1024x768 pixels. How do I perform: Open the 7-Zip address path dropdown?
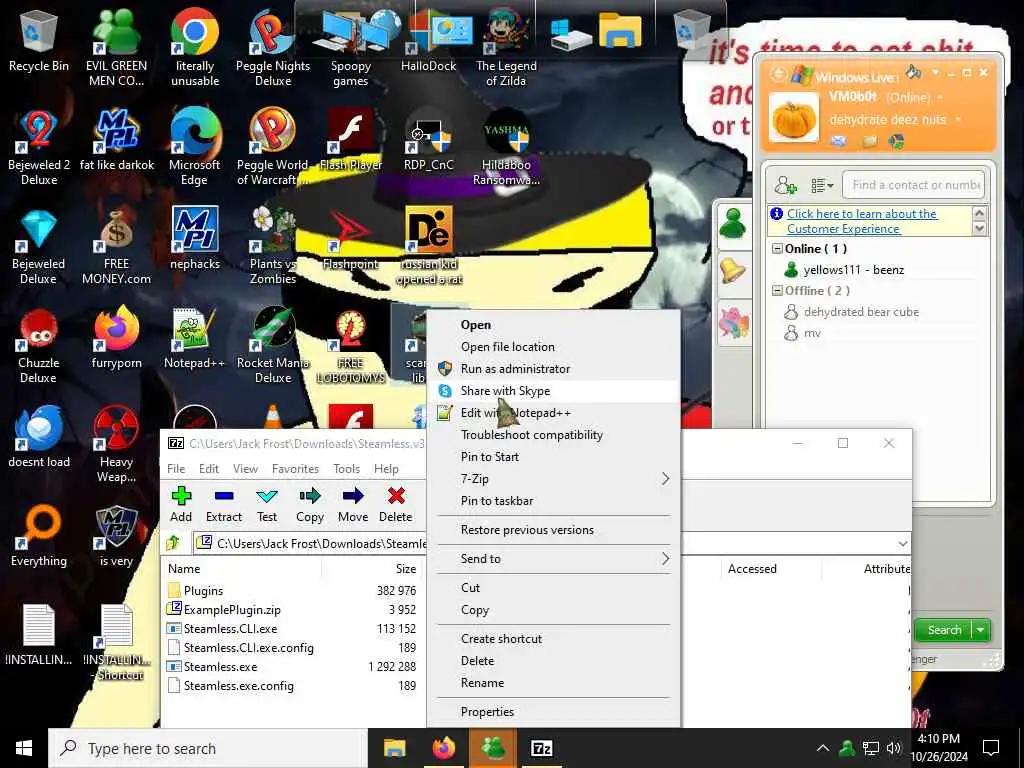pyautogui.click(x=902, y=543)
